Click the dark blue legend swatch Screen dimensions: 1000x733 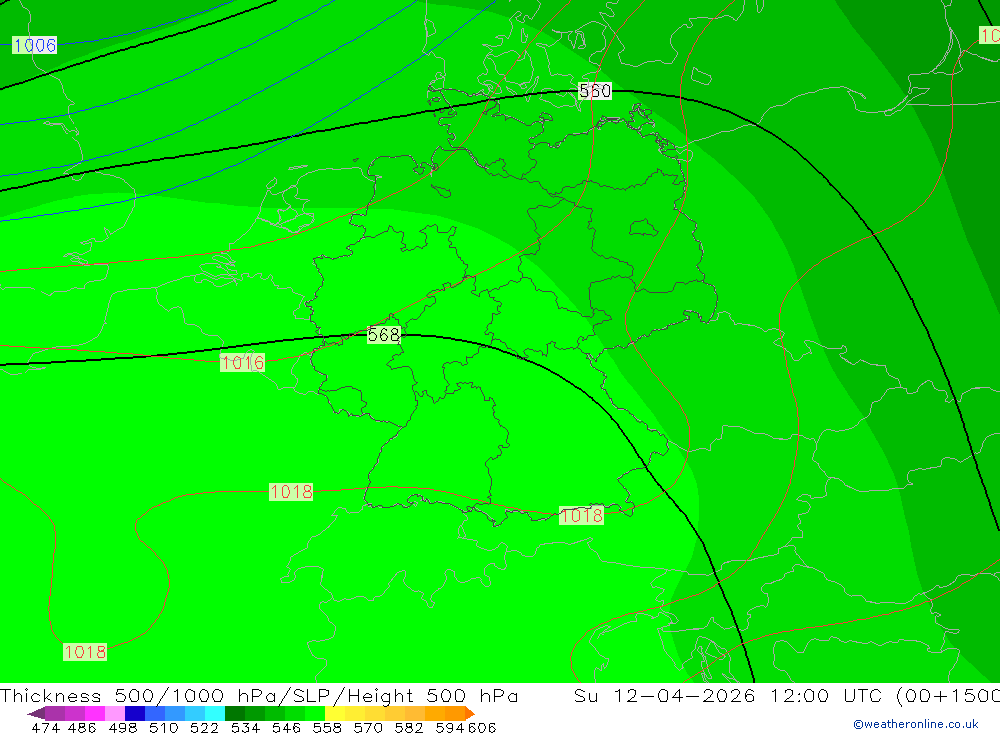click(x=135, y=713)
